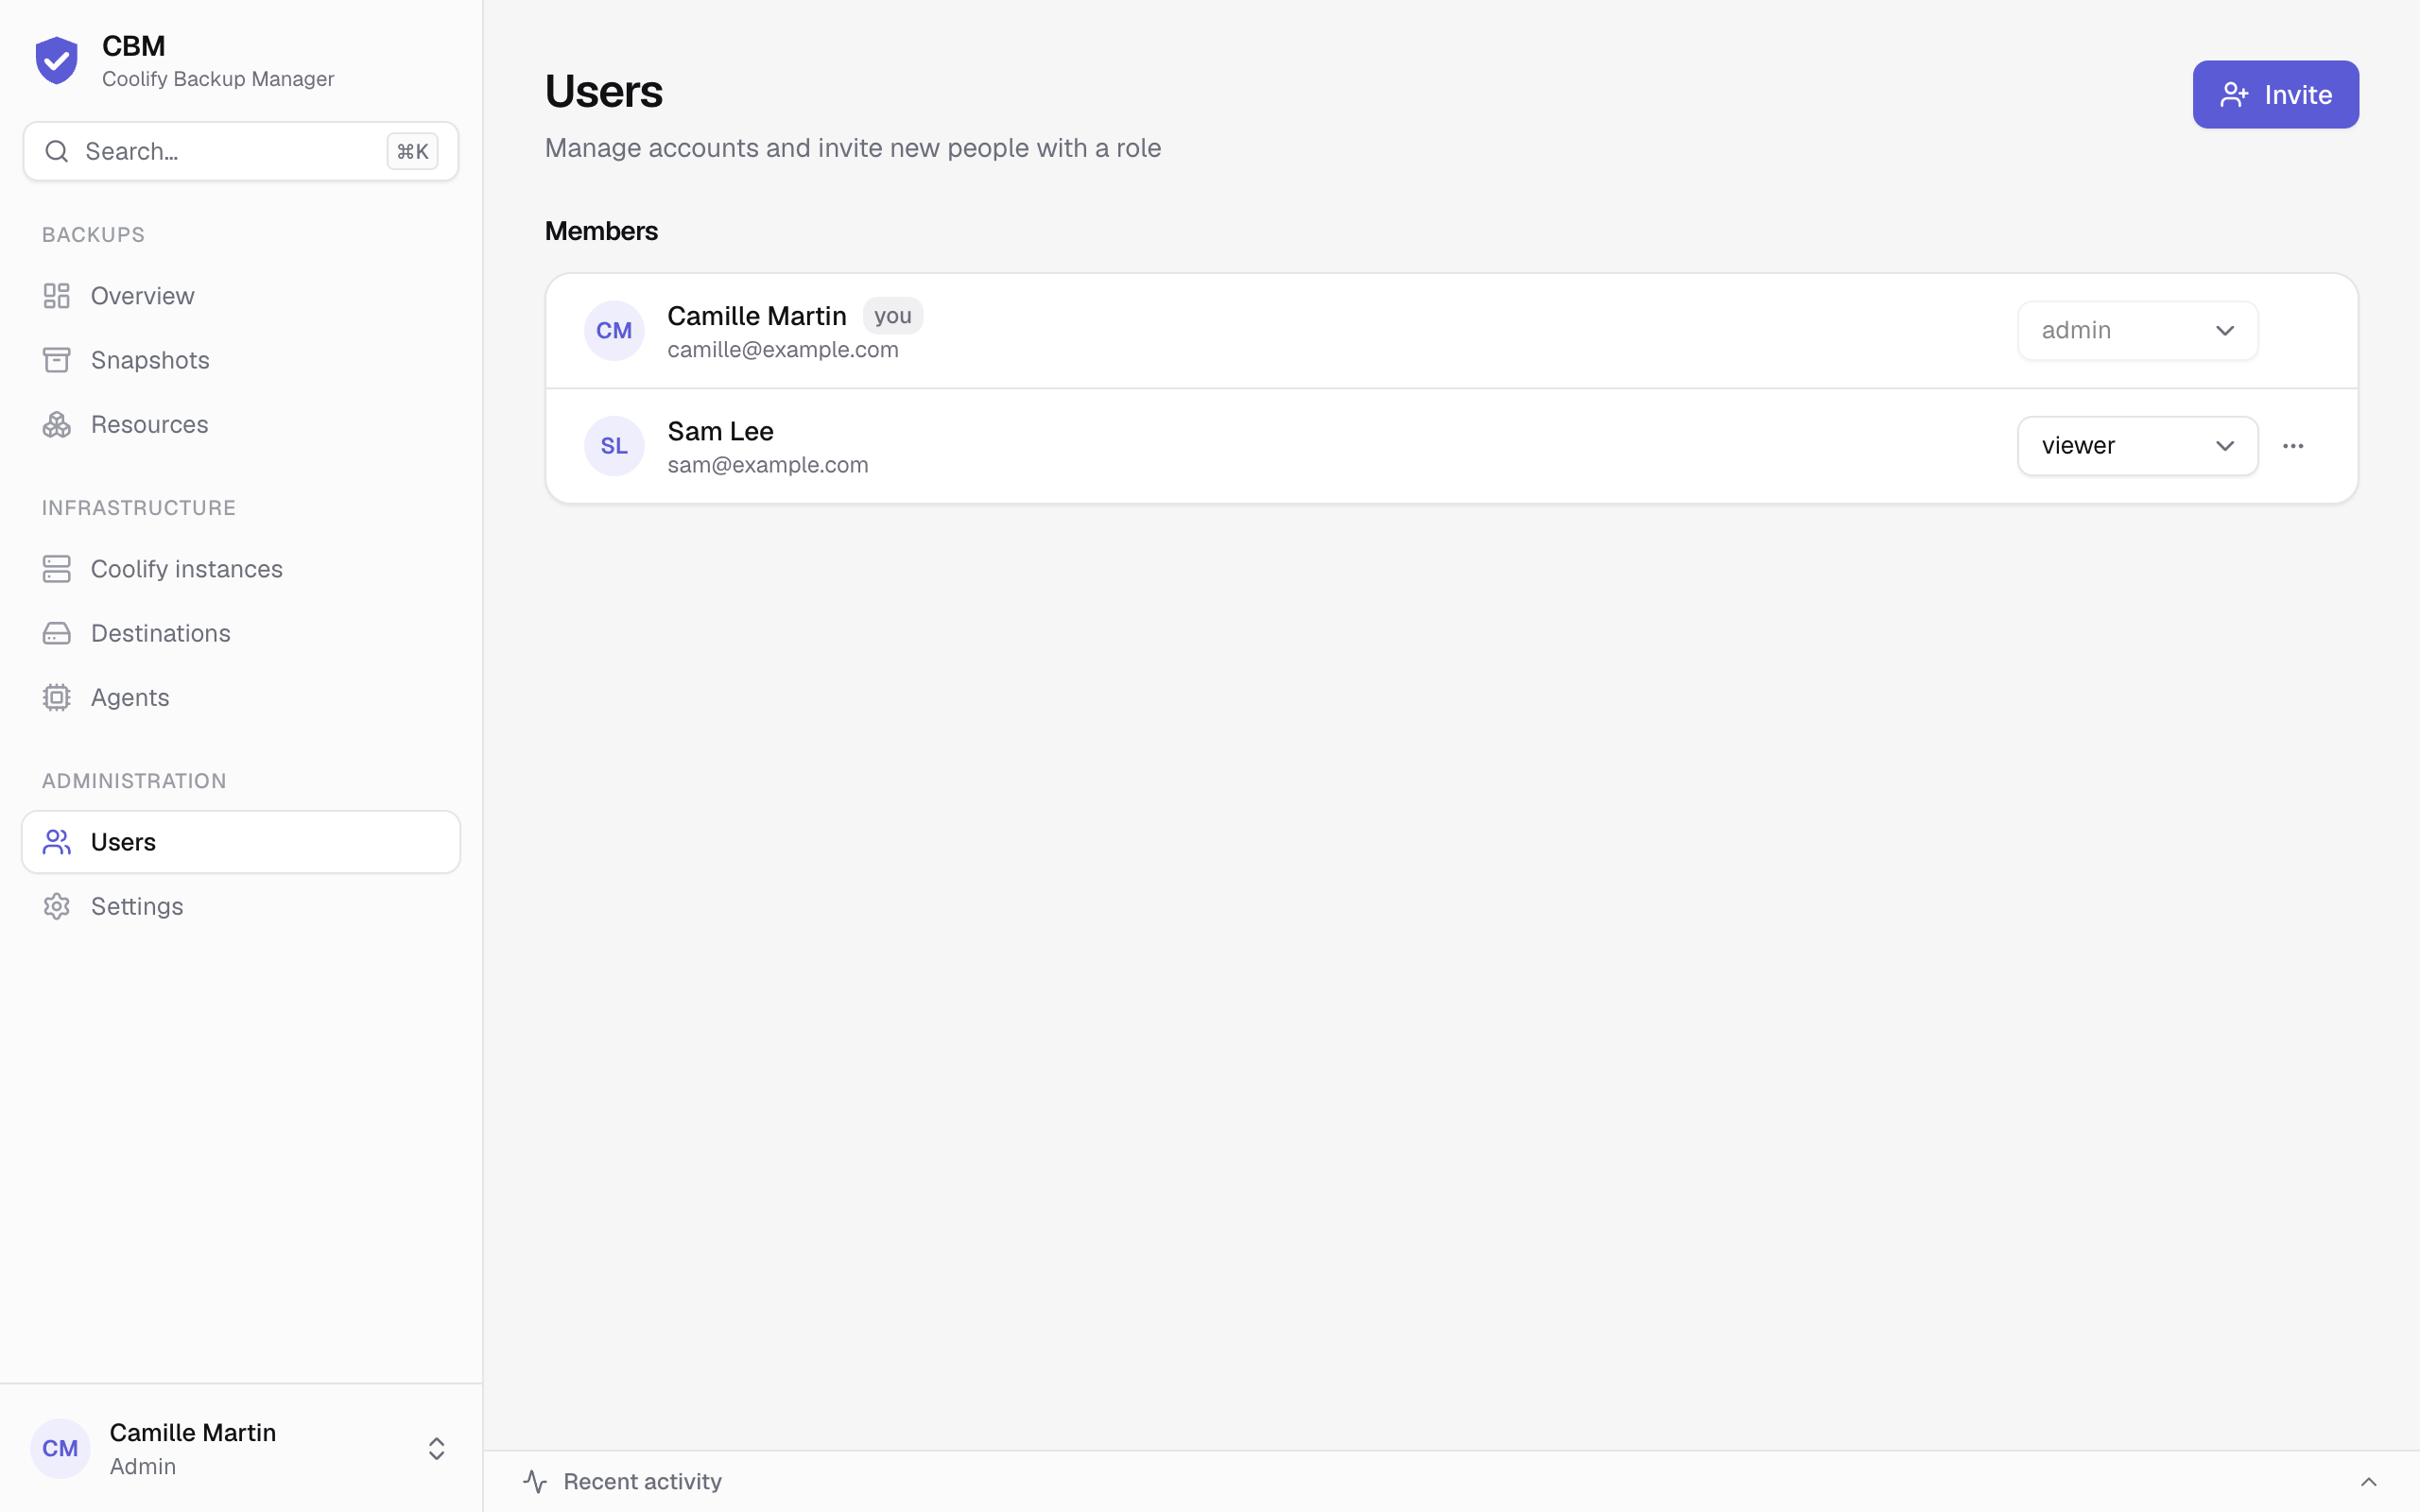Click the ⌘K shortcut badge
The height and width of the screenshot is (1512, 2420).
coord(412,151)
